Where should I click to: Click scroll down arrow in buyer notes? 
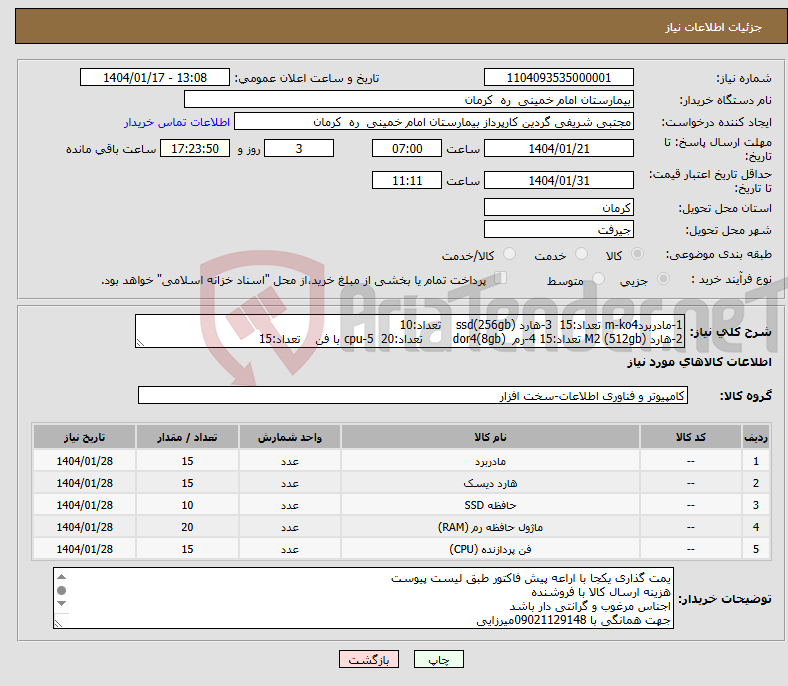click(x=61, y=603)
